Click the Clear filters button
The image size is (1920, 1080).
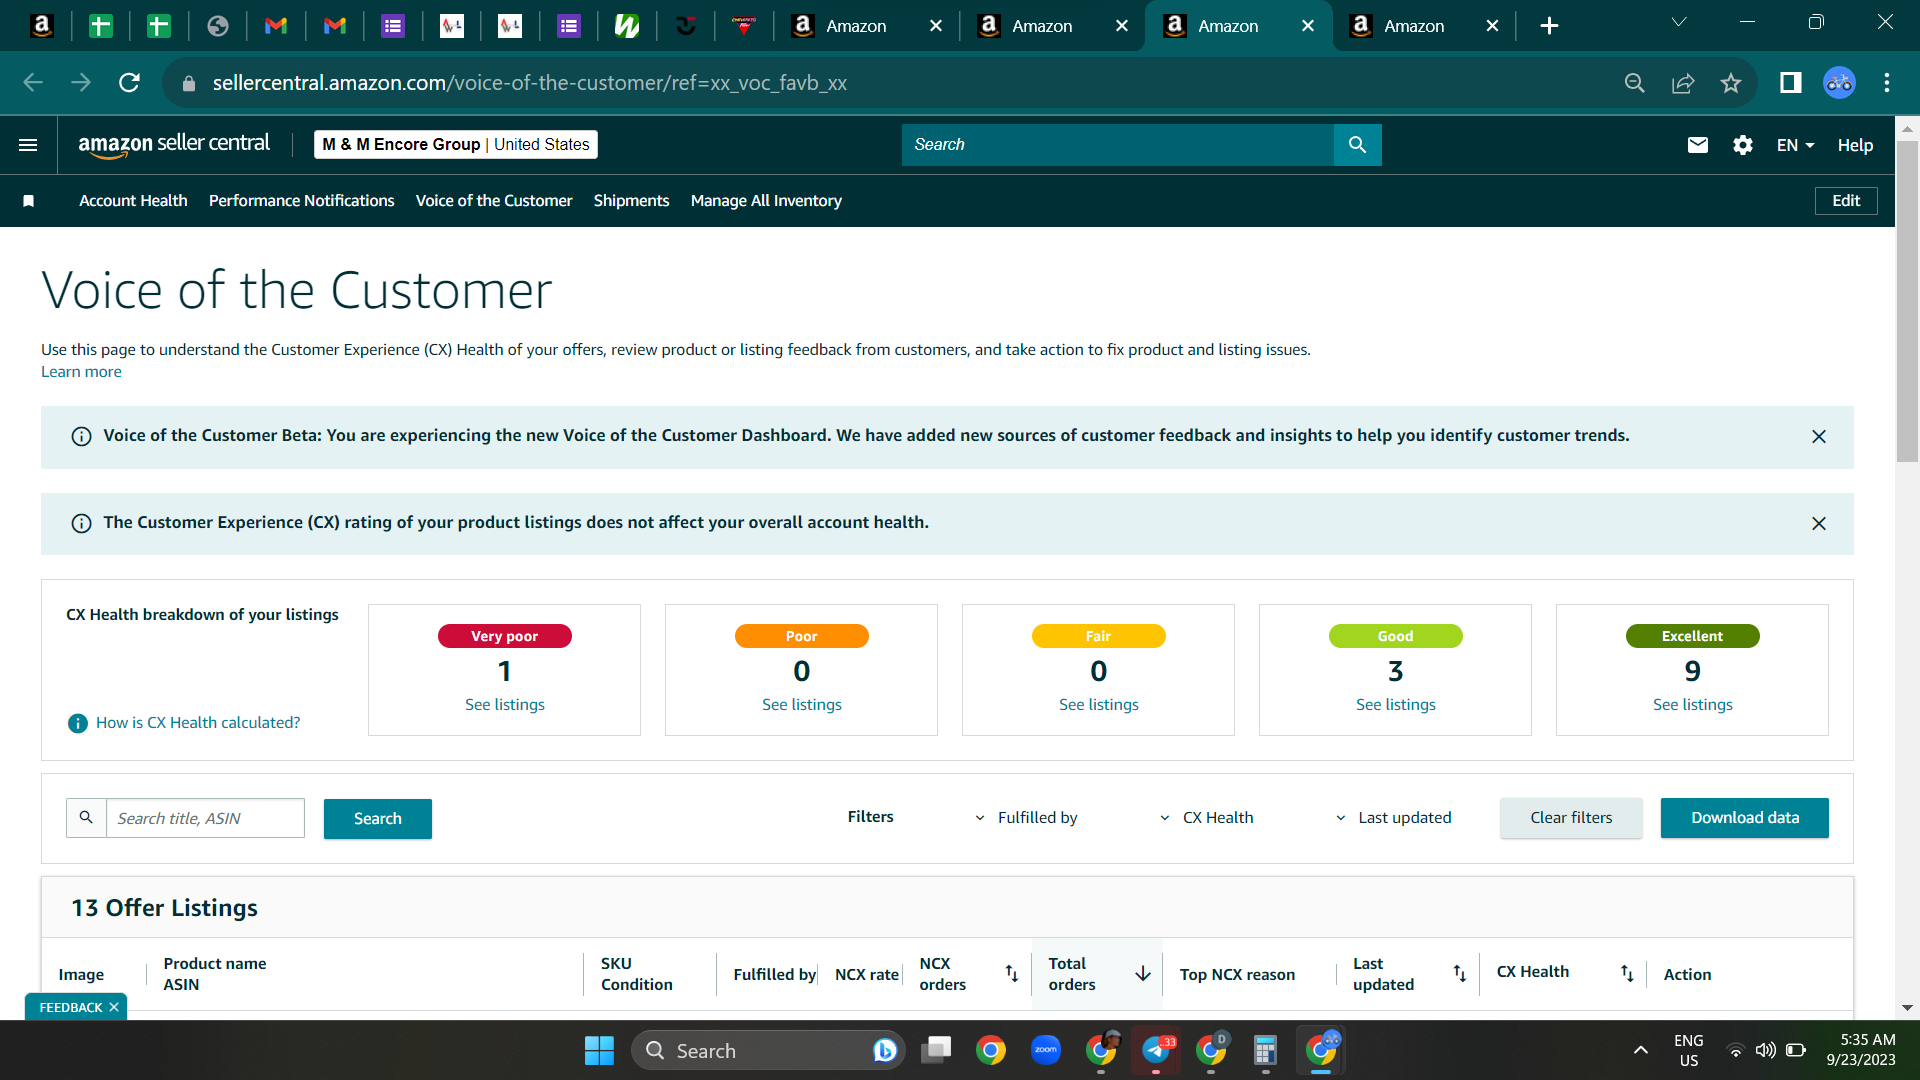pyautogui.click(x=1571, y=818)
